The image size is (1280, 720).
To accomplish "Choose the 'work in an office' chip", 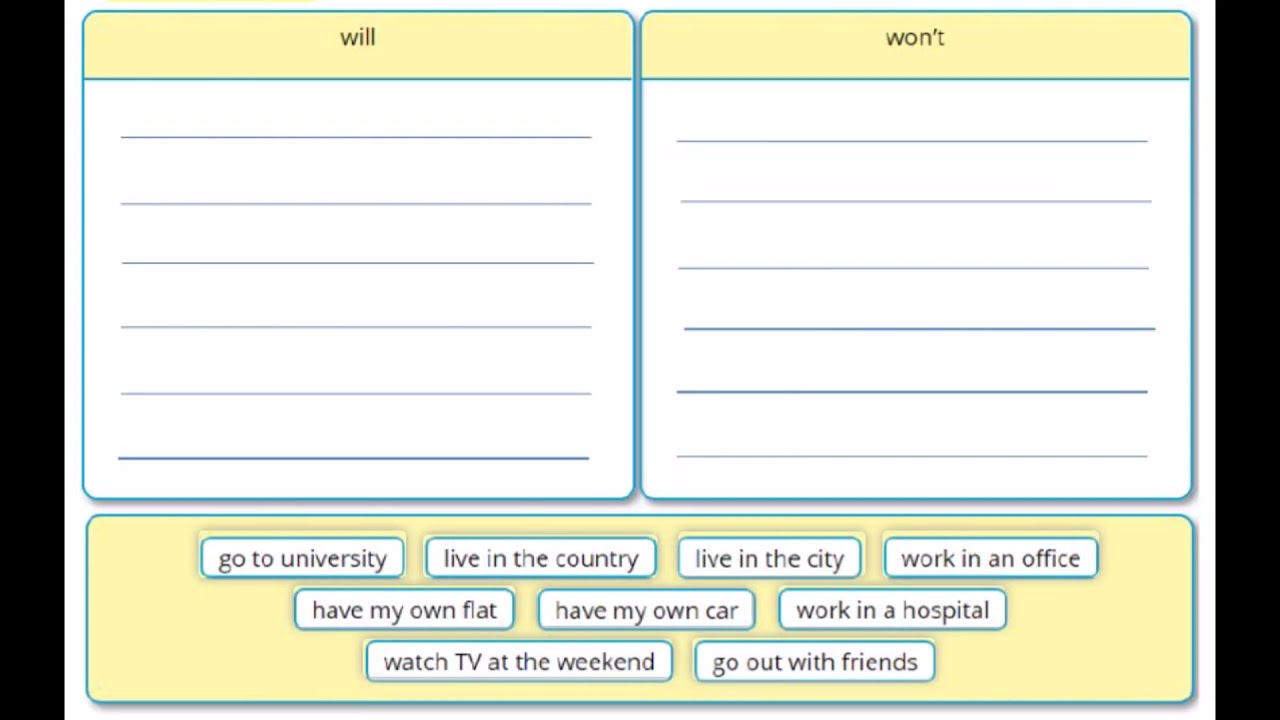I will 990,558.
